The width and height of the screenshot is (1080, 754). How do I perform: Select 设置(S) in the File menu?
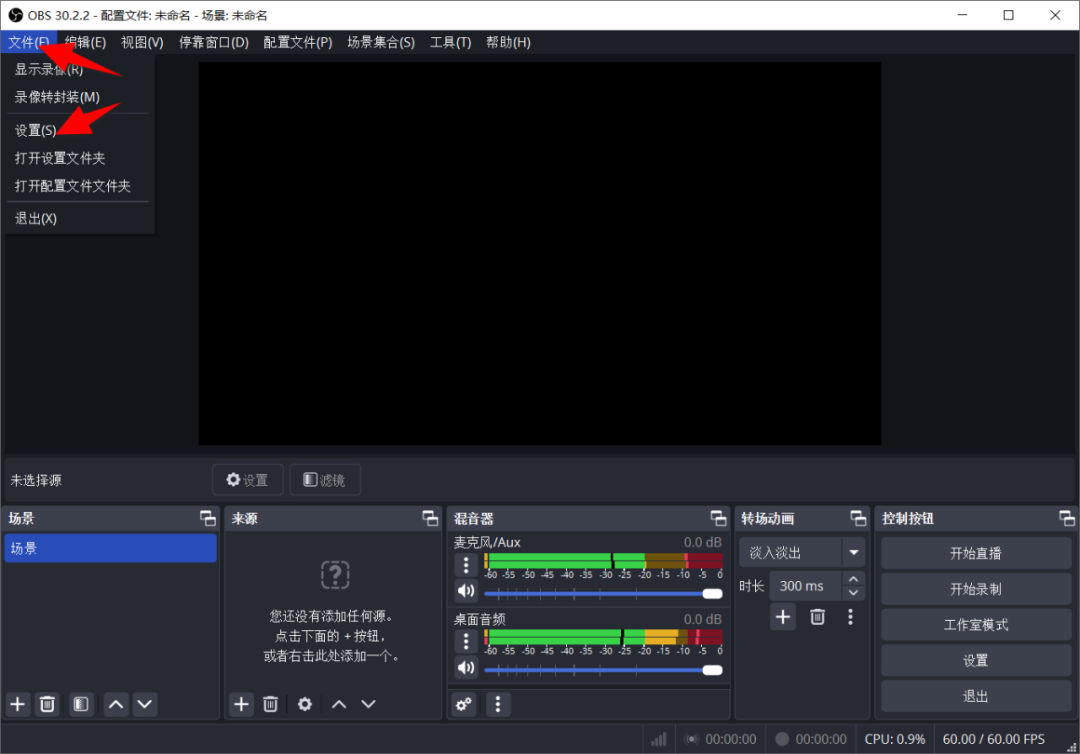tap(36, 130)
